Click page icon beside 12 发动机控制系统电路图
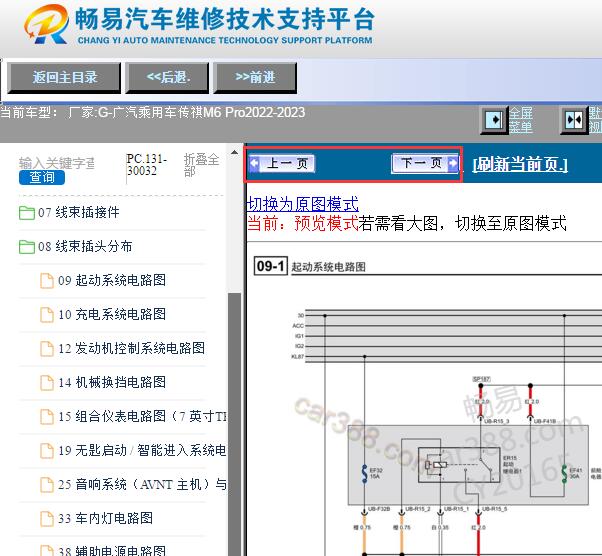The image size is (602, 556). pos(47,349)
